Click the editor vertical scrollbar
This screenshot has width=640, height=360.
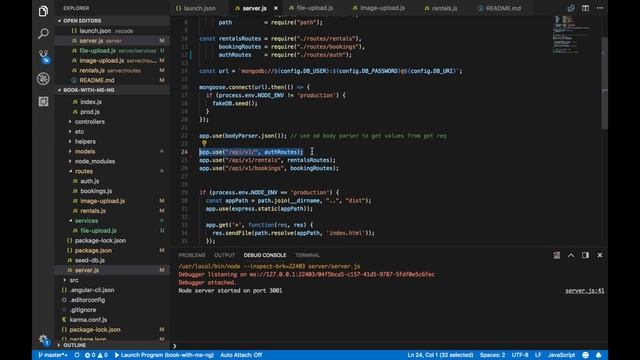coord(604,84)
